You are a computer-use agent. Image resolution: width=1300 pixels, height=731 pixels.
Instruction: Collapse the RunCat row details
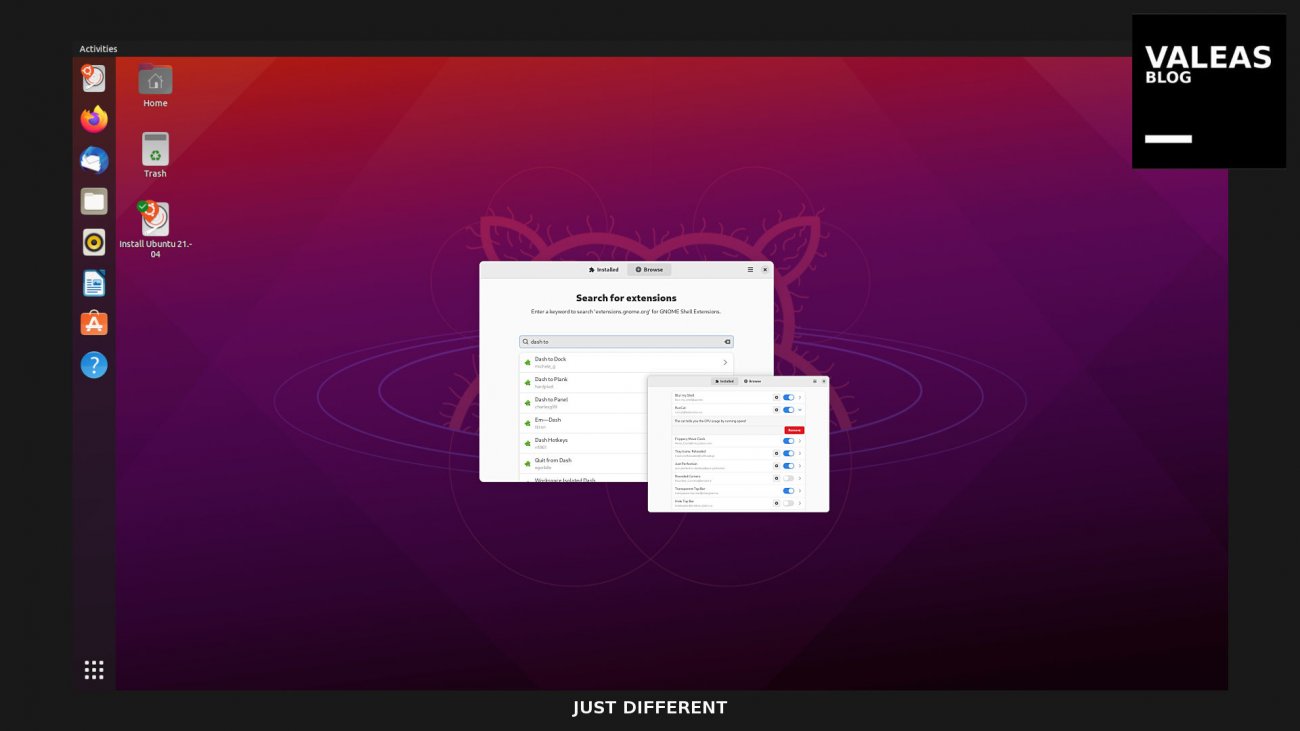800,410
